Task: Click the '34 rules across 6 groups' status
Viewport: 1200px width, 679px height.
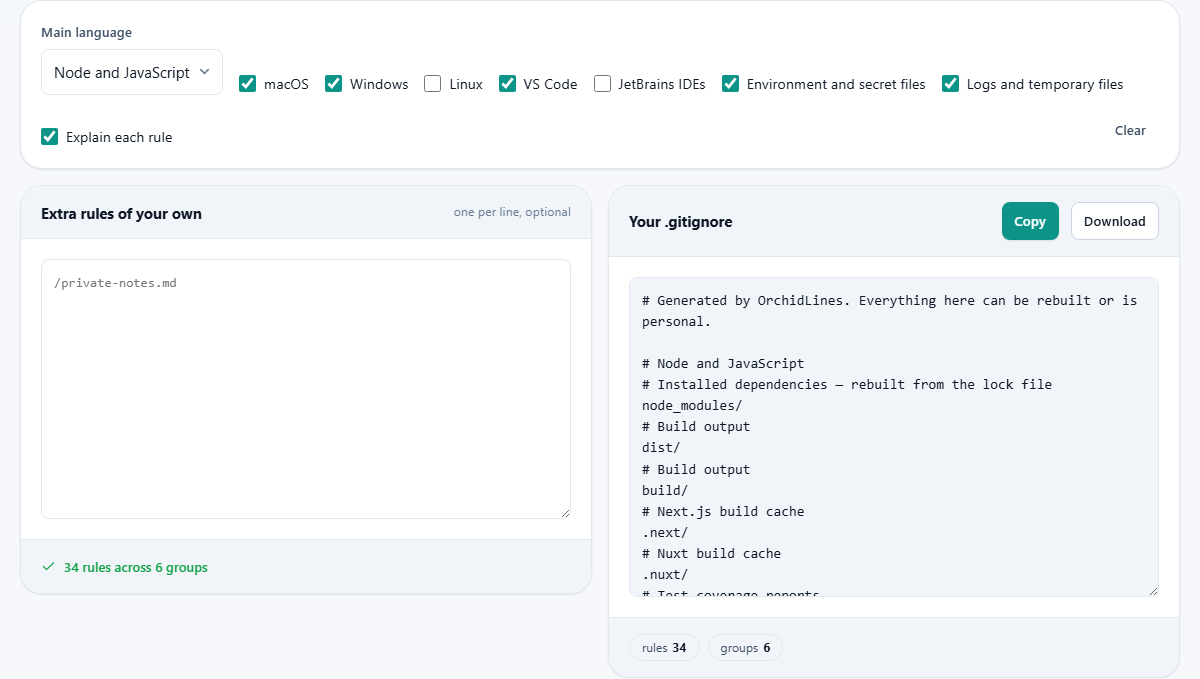Action: click(x=136, y=567)
